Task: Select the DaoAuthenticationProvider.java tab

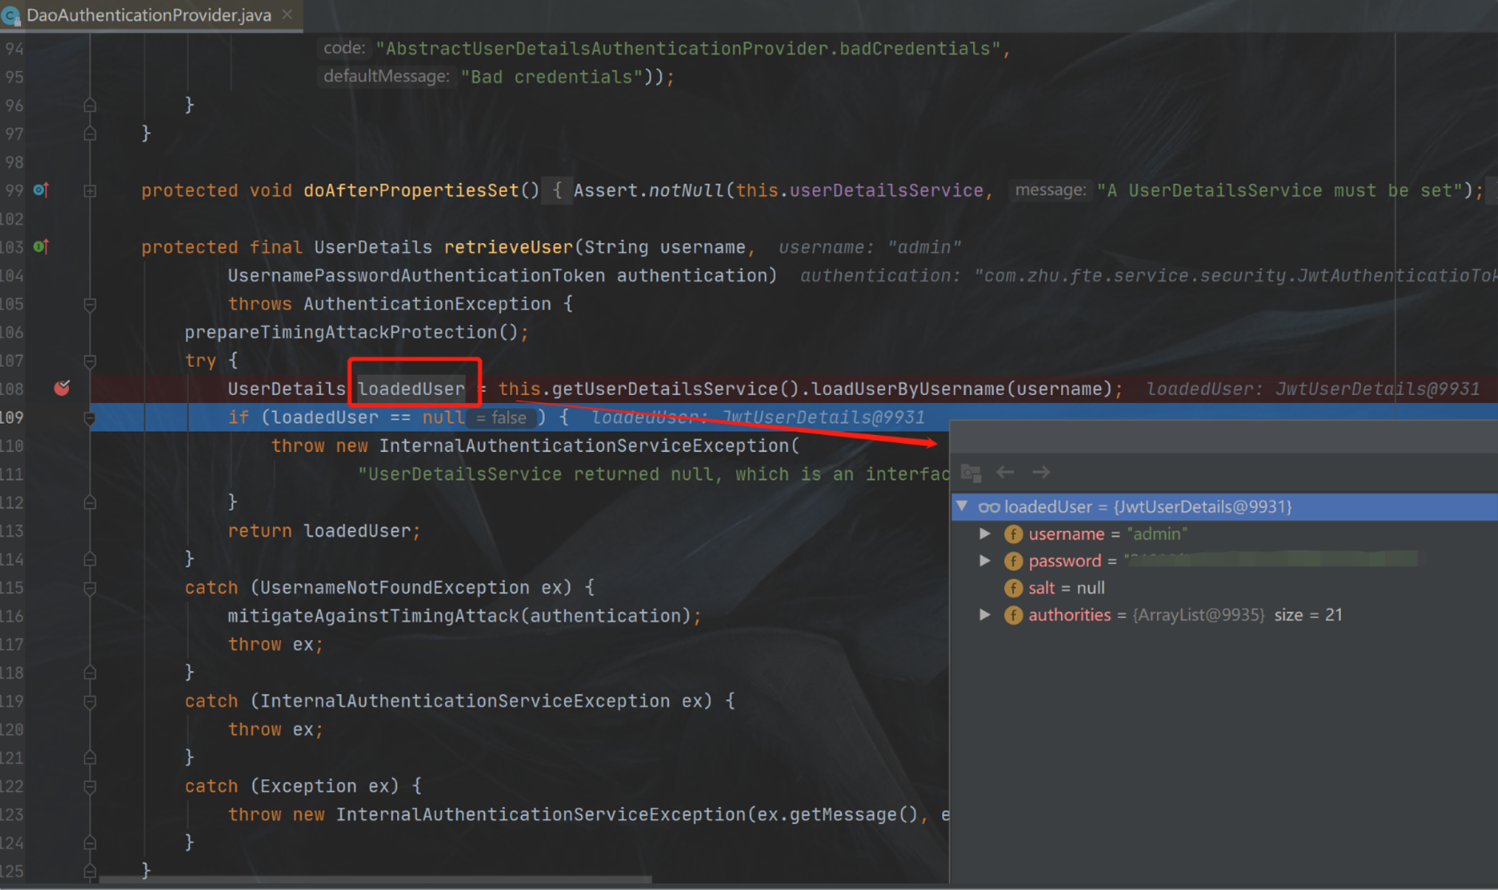Action: (x=149, y=15)
